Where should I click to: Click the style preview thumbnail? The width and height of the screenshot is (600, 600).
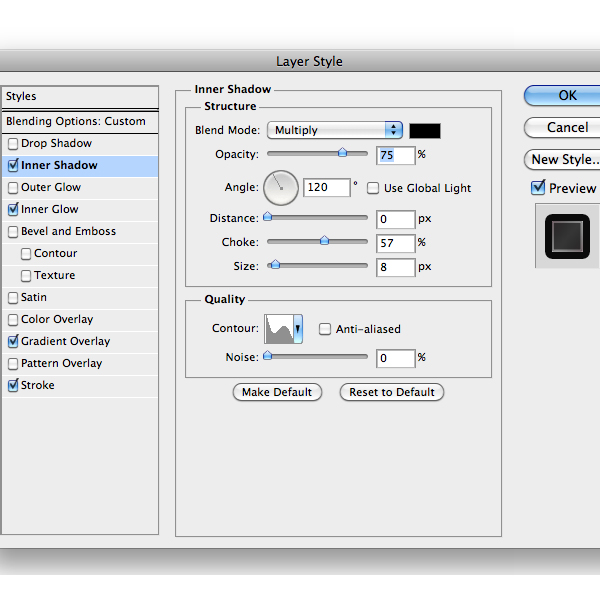pos(567,236)
